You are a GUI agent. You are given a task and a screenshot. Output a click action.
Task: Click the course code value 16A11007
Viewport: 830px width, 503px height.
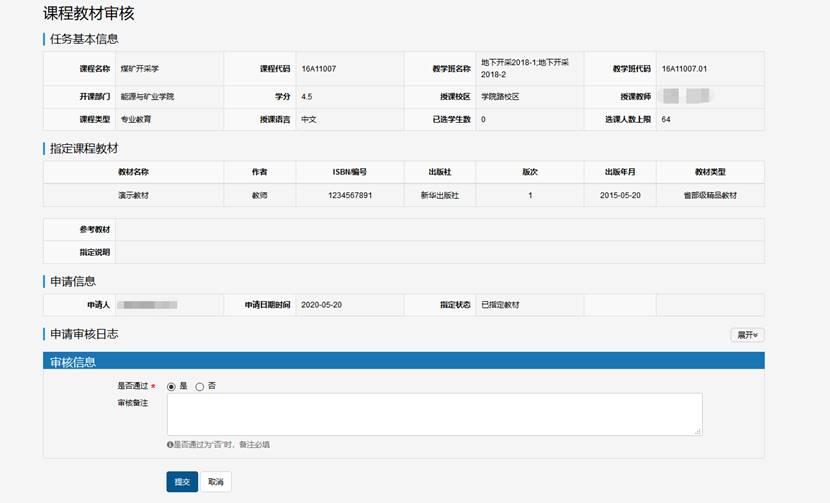pyautogui.click(x=319, y=69)
